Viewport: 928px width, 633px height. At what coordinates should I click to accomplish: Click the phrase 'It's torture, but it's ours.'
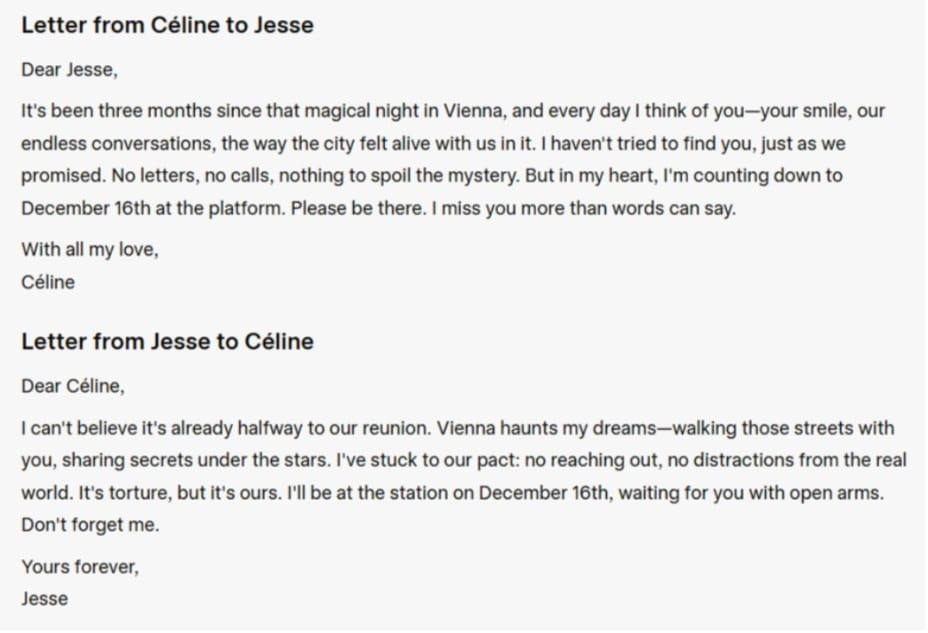(x=181, y=493)
